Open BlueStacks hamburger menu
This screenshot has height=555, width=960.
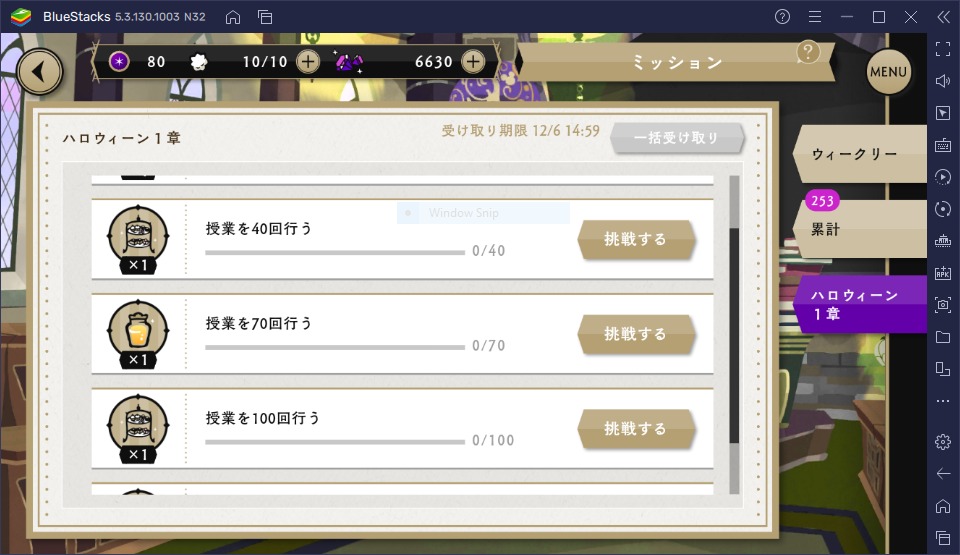(x=815, y=17)
